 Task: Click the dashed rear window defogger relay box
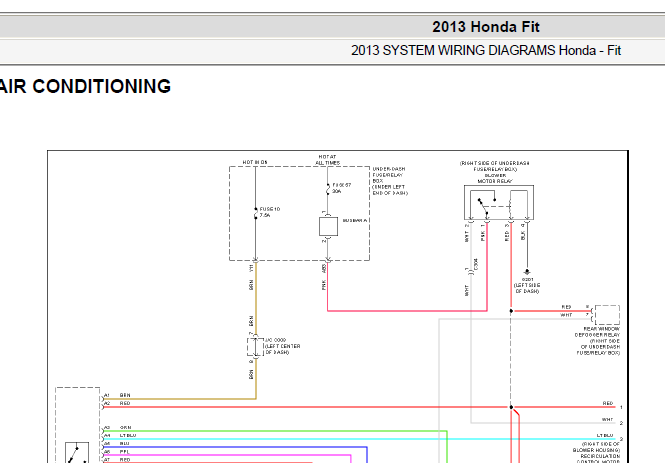[x=607, y=315]
